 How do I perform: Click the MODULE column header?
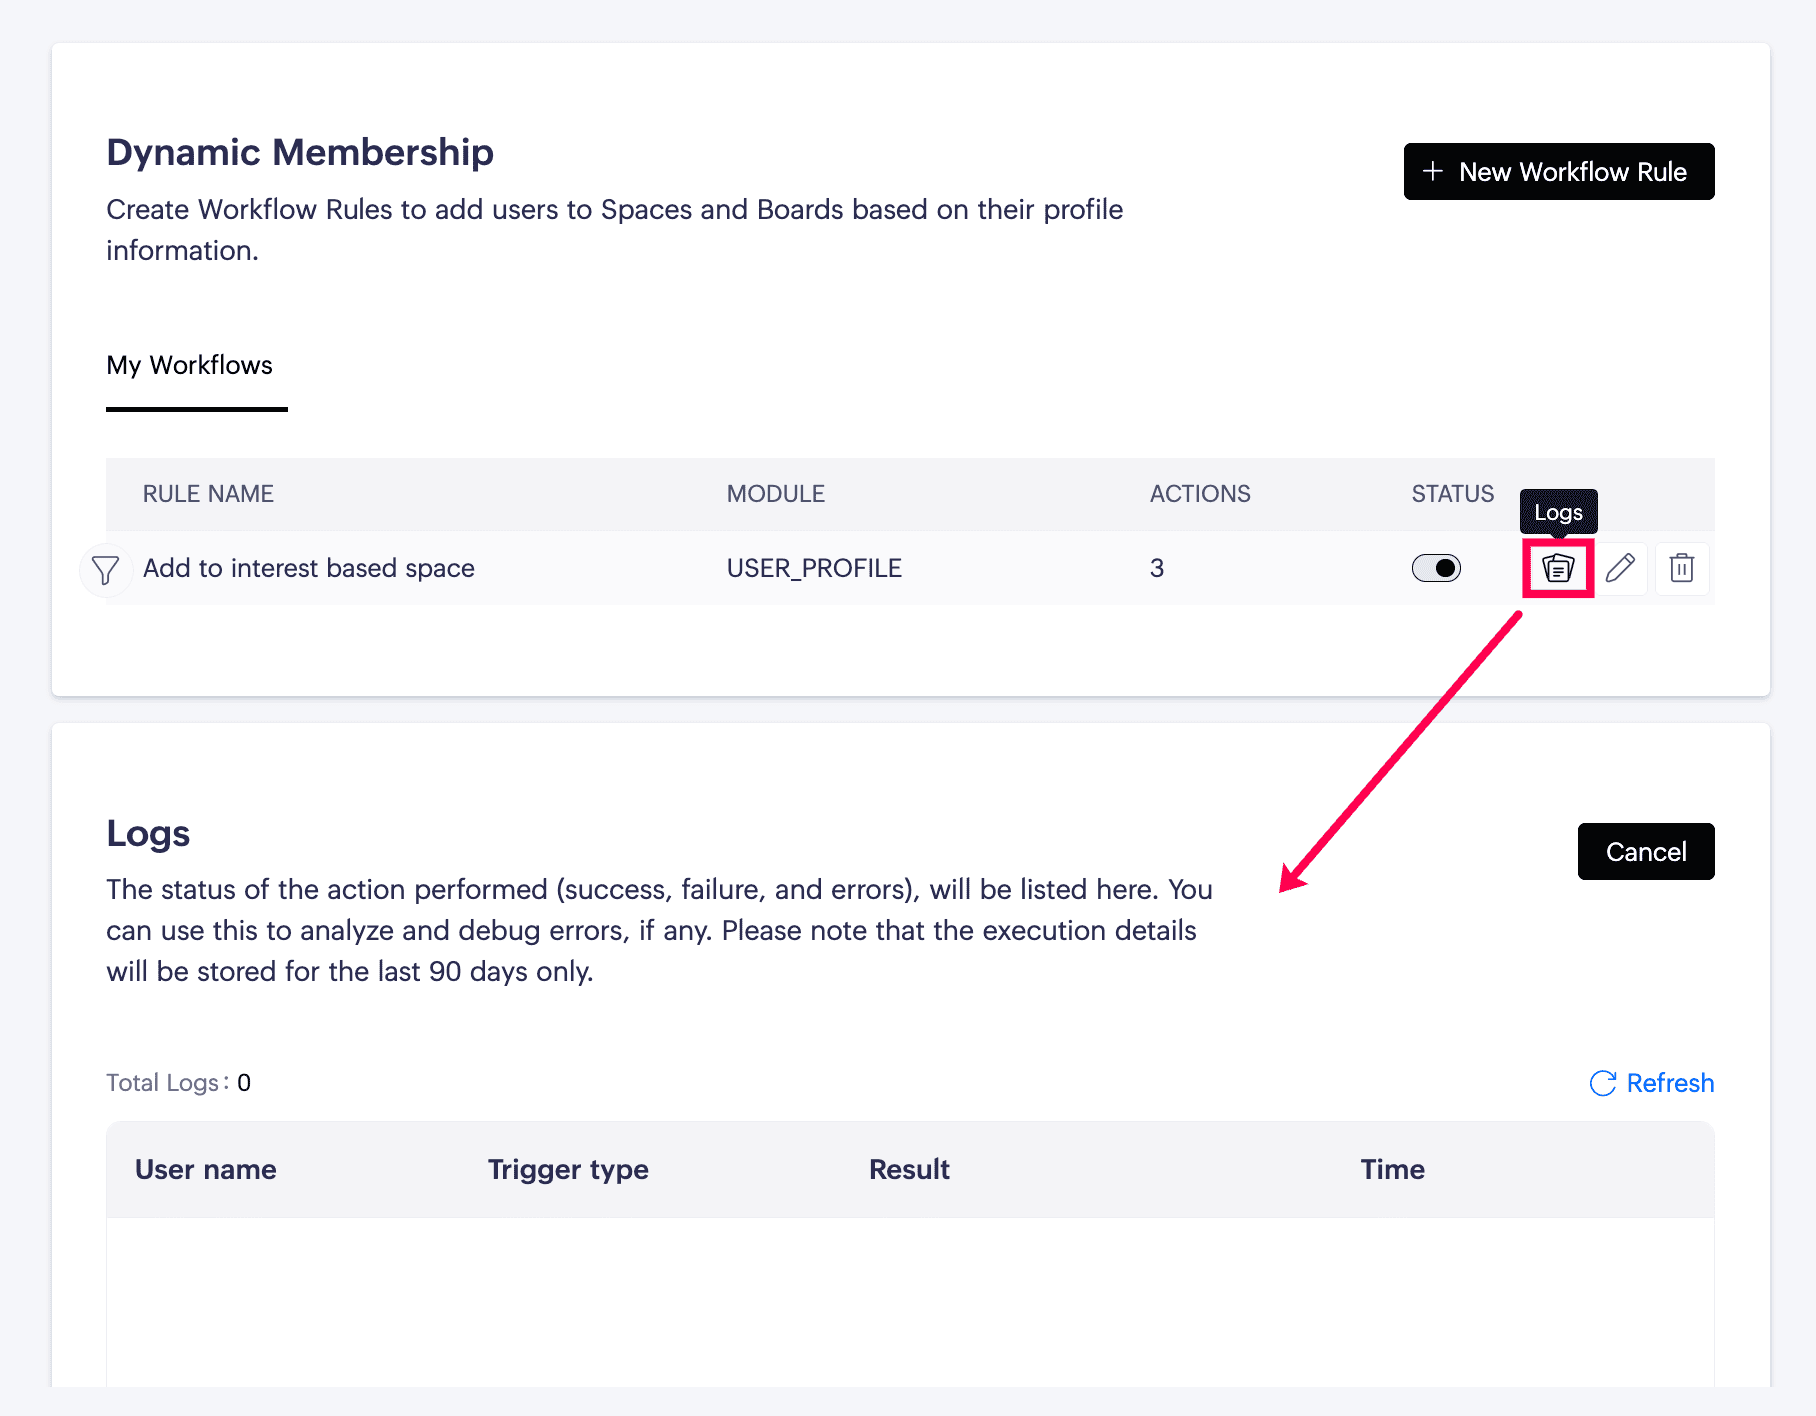click(x=775, y=494)
